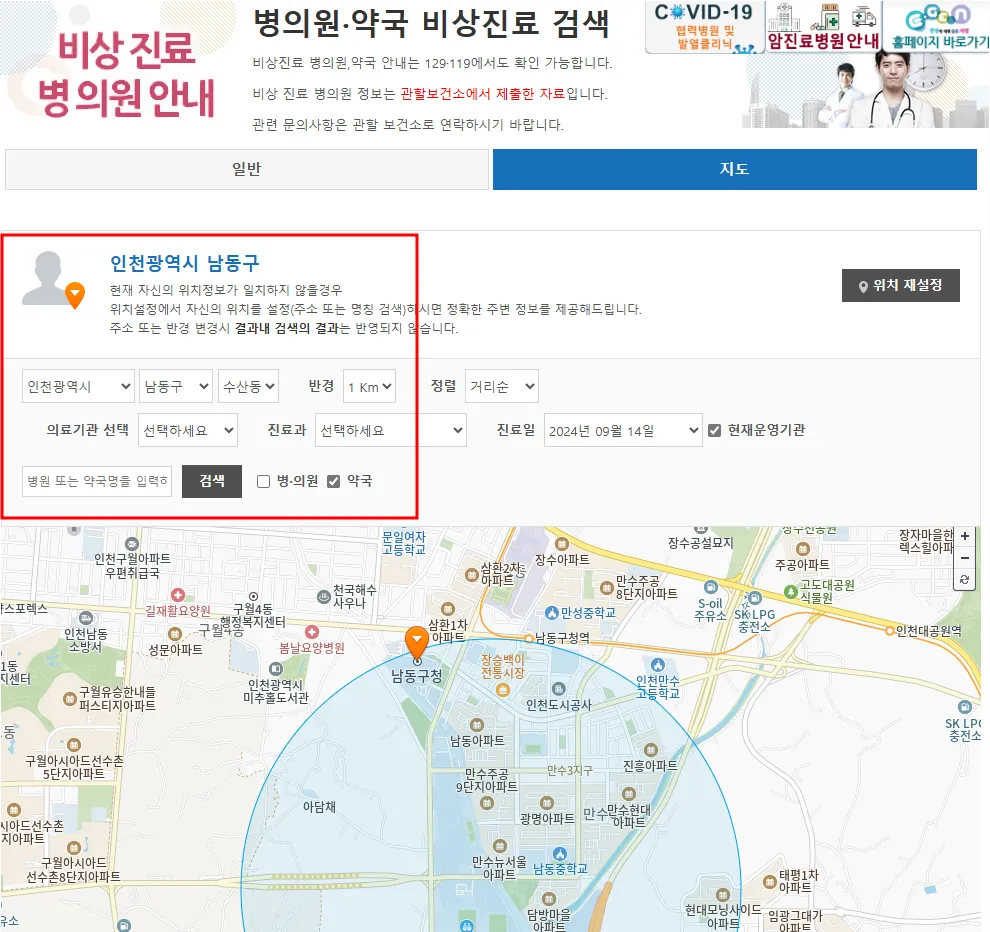The image size is (990, 932).
Task: Click the 장승백이 전통시장 marker
Action: [503, 690]
